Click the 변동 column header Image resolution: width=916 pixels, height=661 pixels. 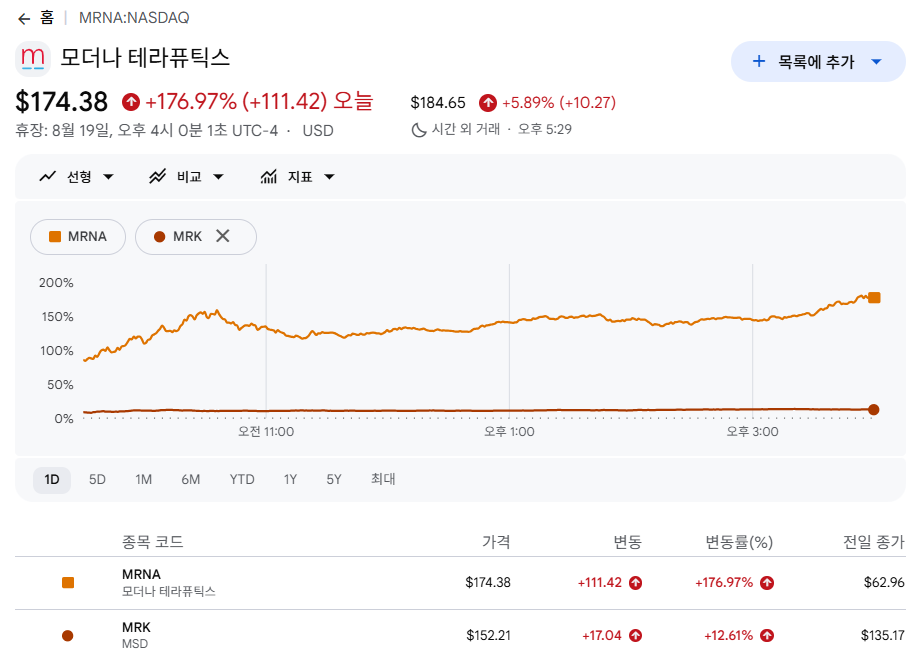click(x=628, y=542)
